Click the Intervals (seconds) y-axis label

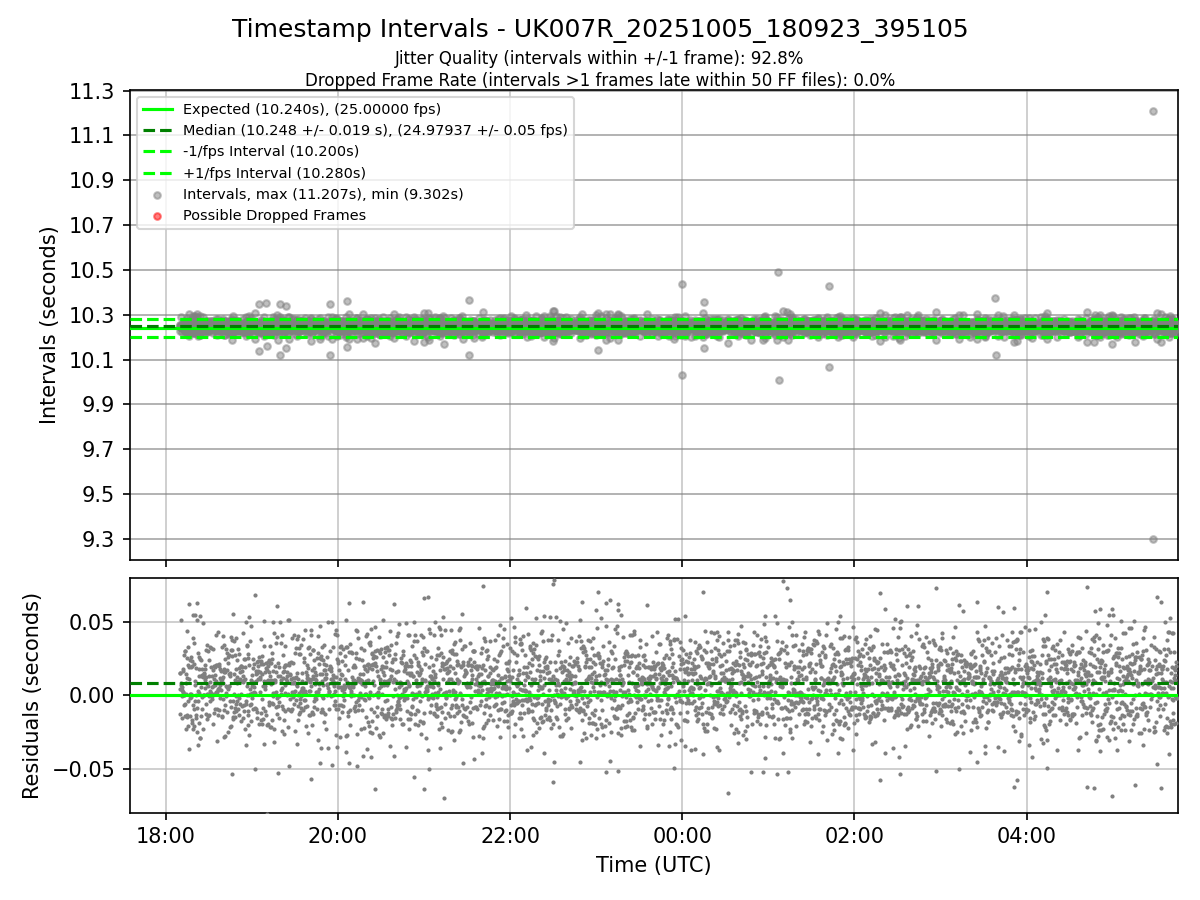point(49,325)
